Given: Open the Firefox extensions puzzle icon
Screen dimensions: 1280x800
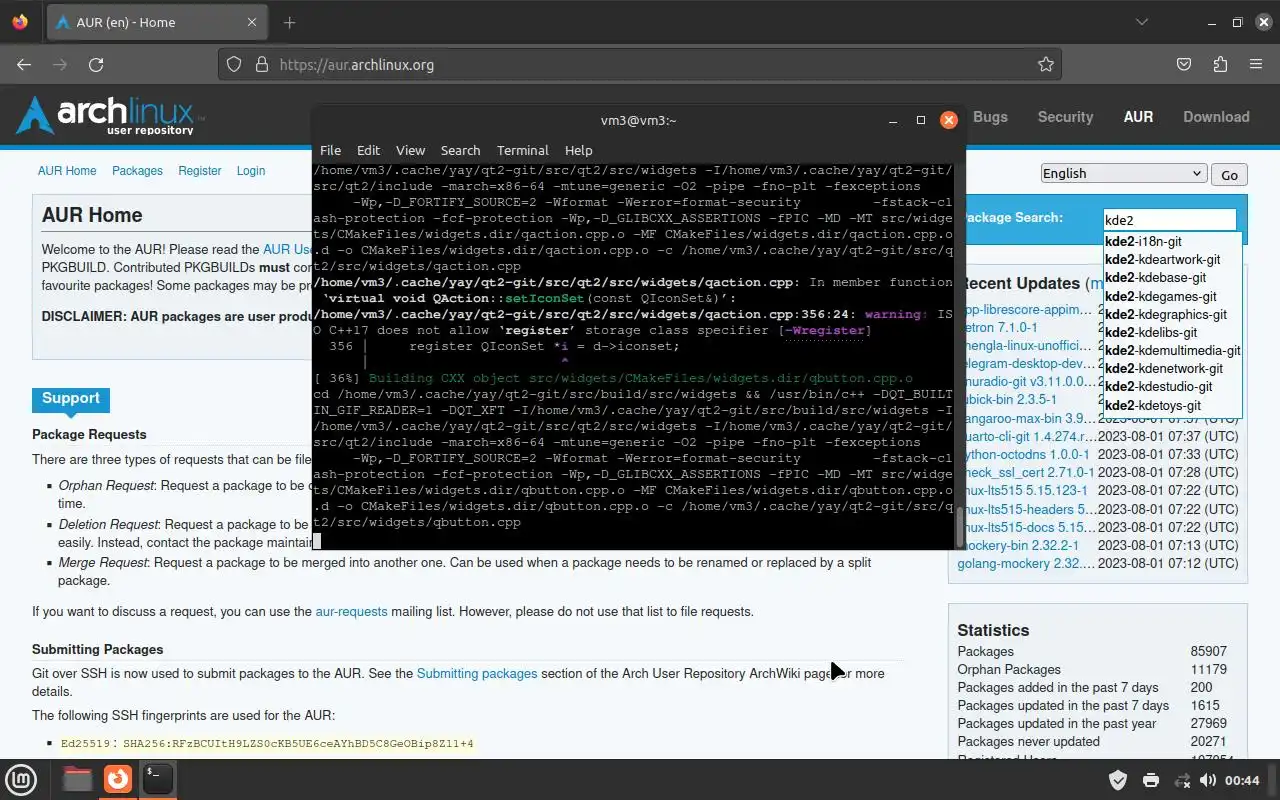Looking at the screenshot, I should tap(1220, 64).
